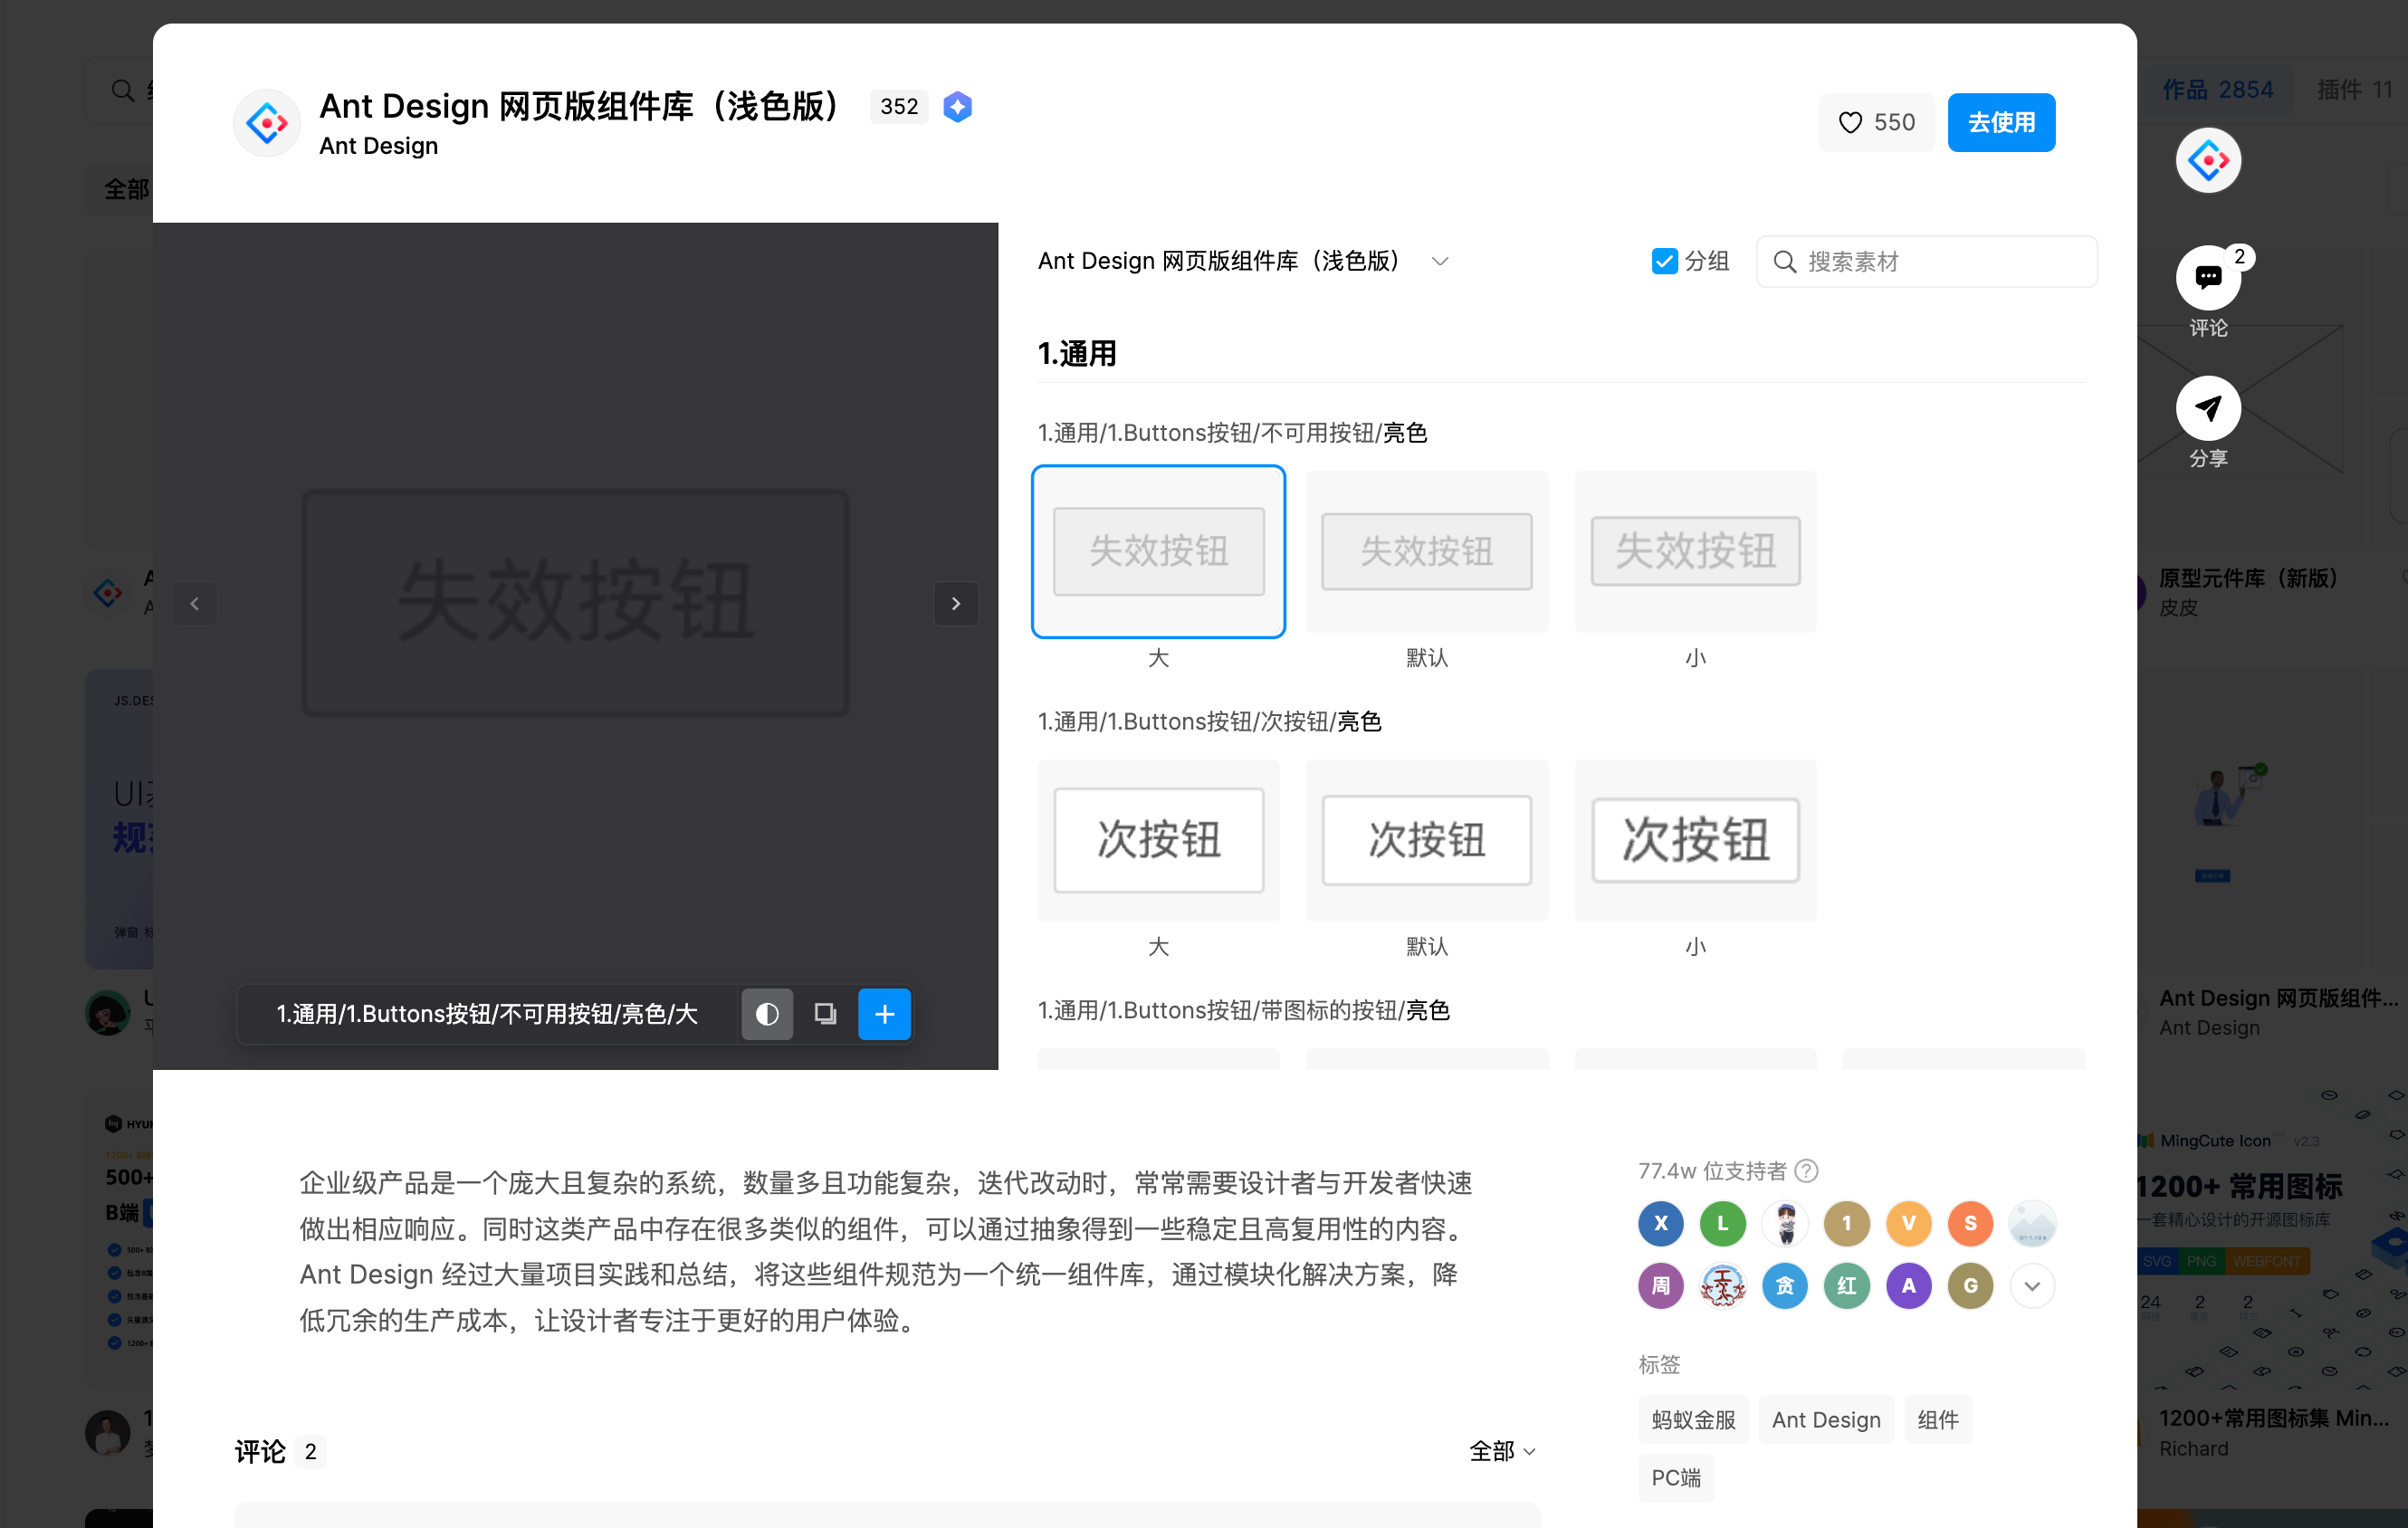This screenshot has width=2408, height=1528.
Task: Click the 全部 filter in background page
Action: pos(127,189)
